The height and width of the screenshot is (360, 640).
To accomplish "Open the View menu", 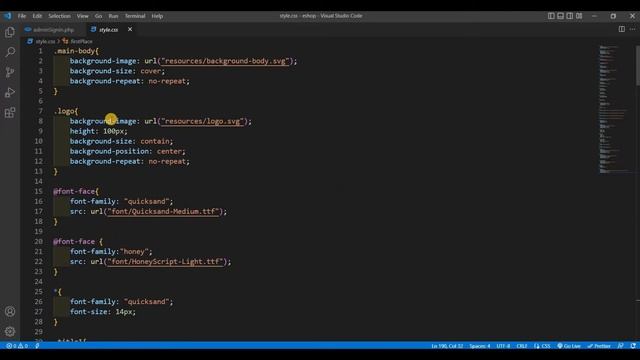I will point(82,16).
